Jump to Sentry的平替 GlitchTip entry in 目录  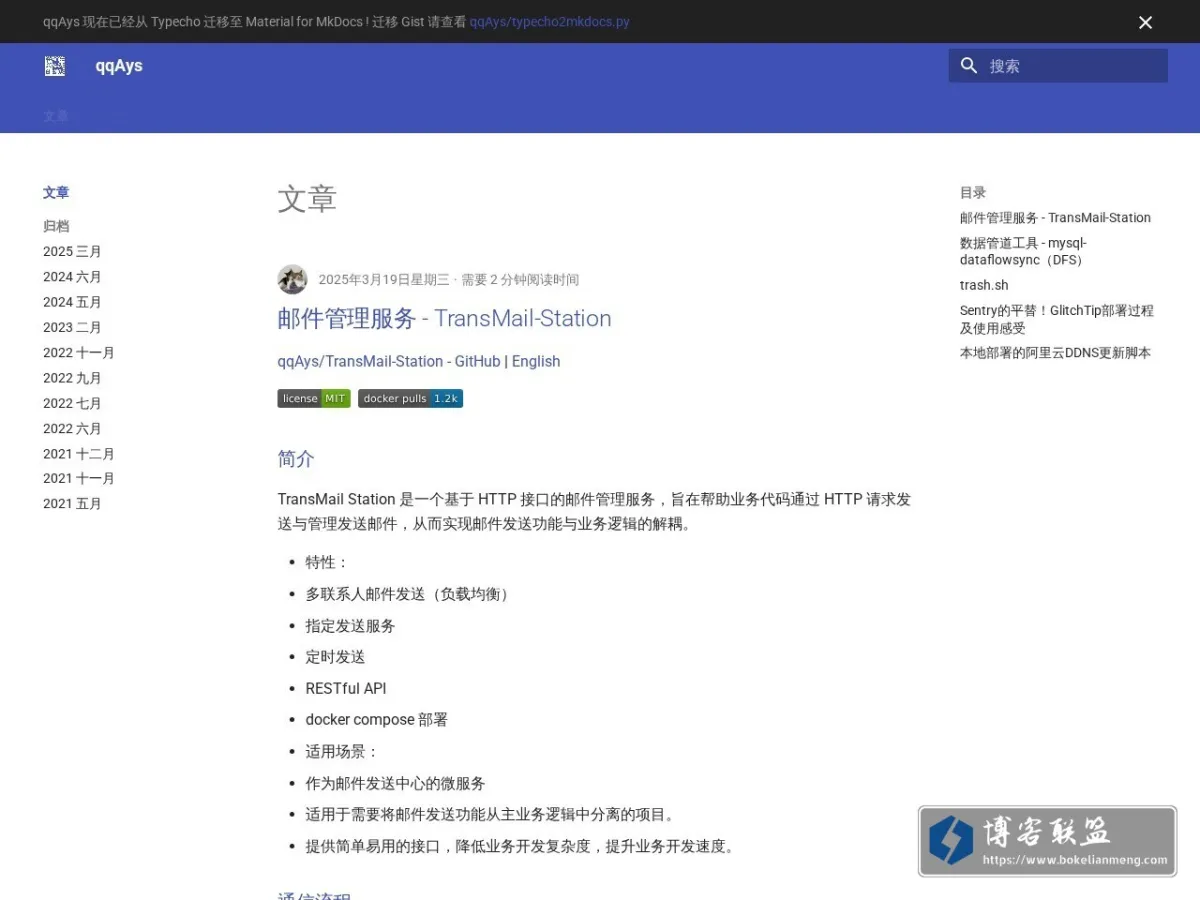pos(1057,319)
